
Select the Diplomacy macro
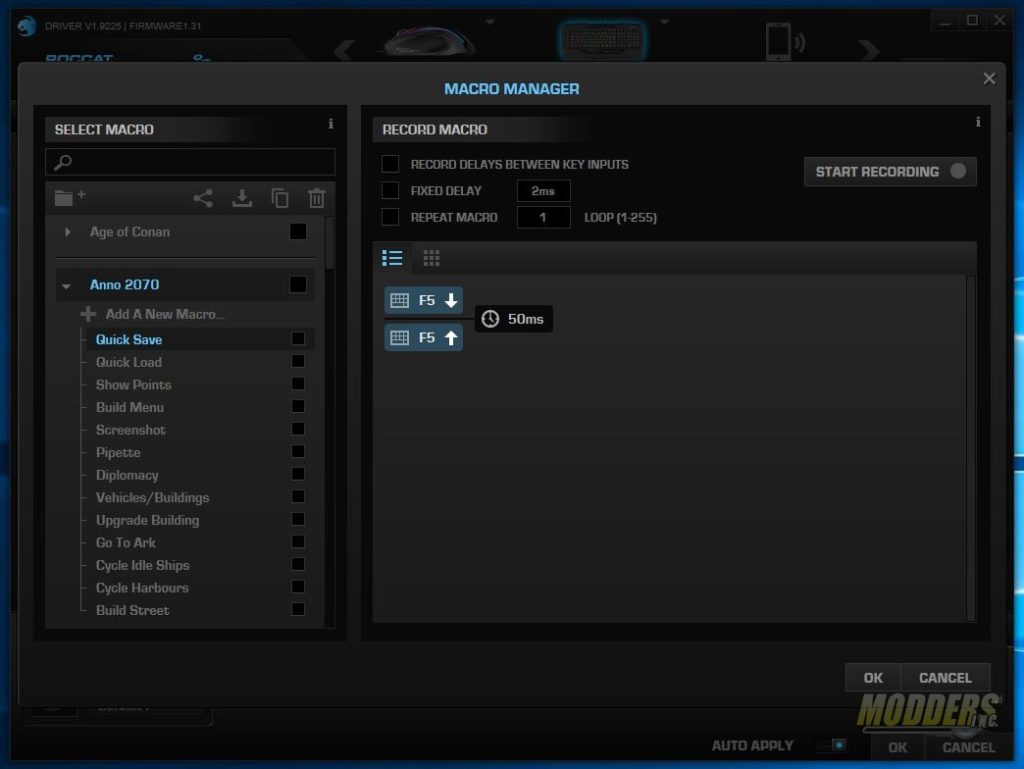127,475
